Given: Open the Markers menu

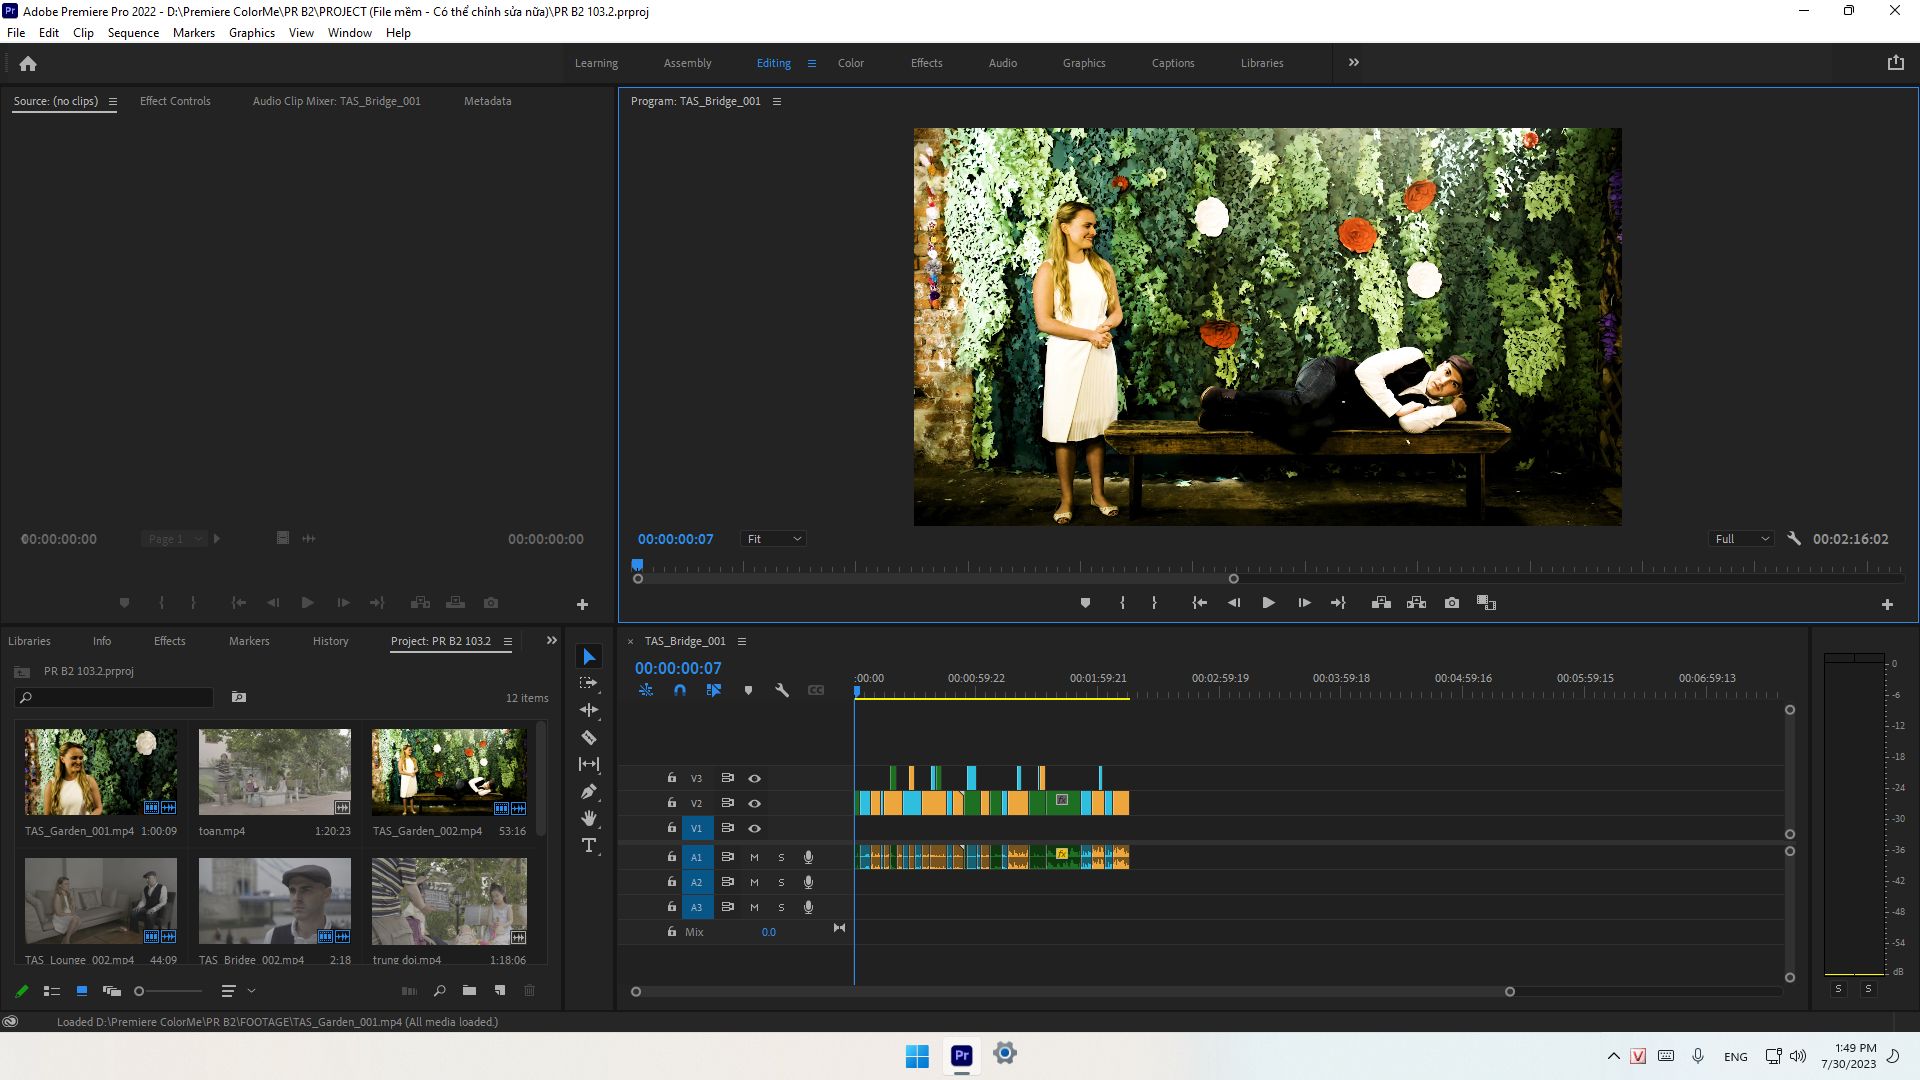Looking at the screenshot, I should [193, 33].
